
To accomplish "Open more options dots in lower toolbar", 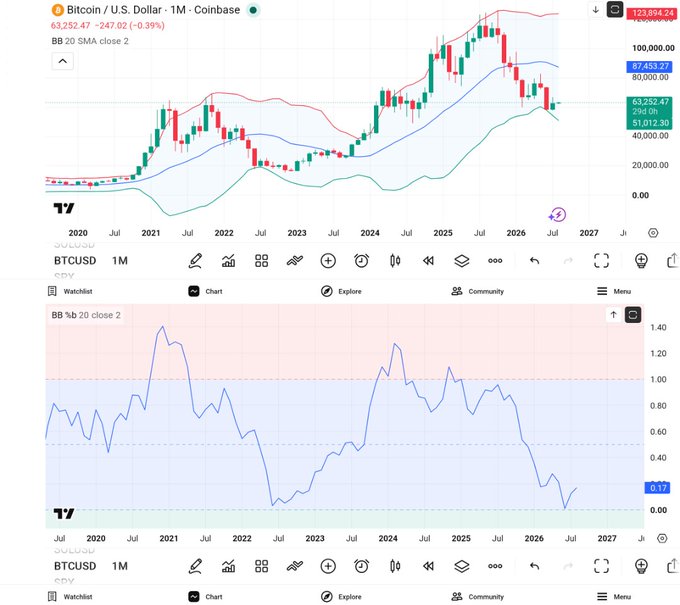I will tap(495, 566).
